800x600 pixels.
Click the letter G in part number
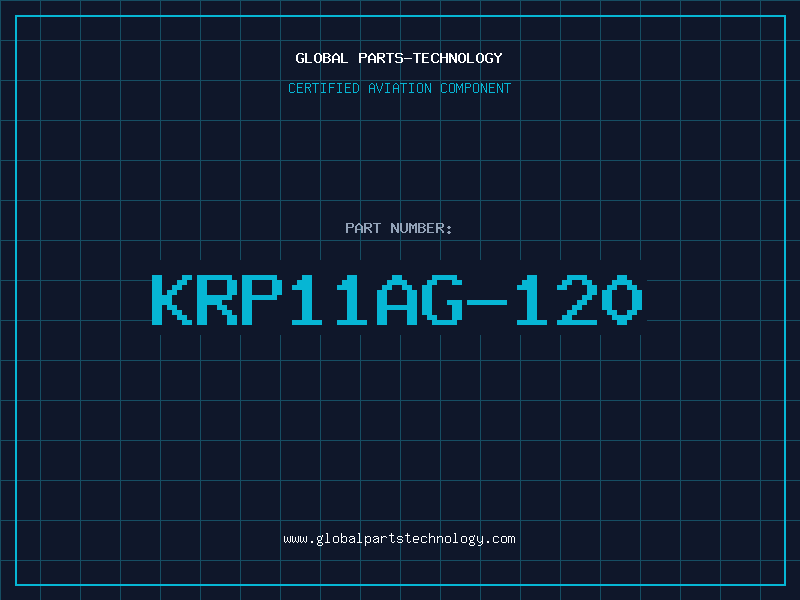pyautogui.click(x=442, y=299)
